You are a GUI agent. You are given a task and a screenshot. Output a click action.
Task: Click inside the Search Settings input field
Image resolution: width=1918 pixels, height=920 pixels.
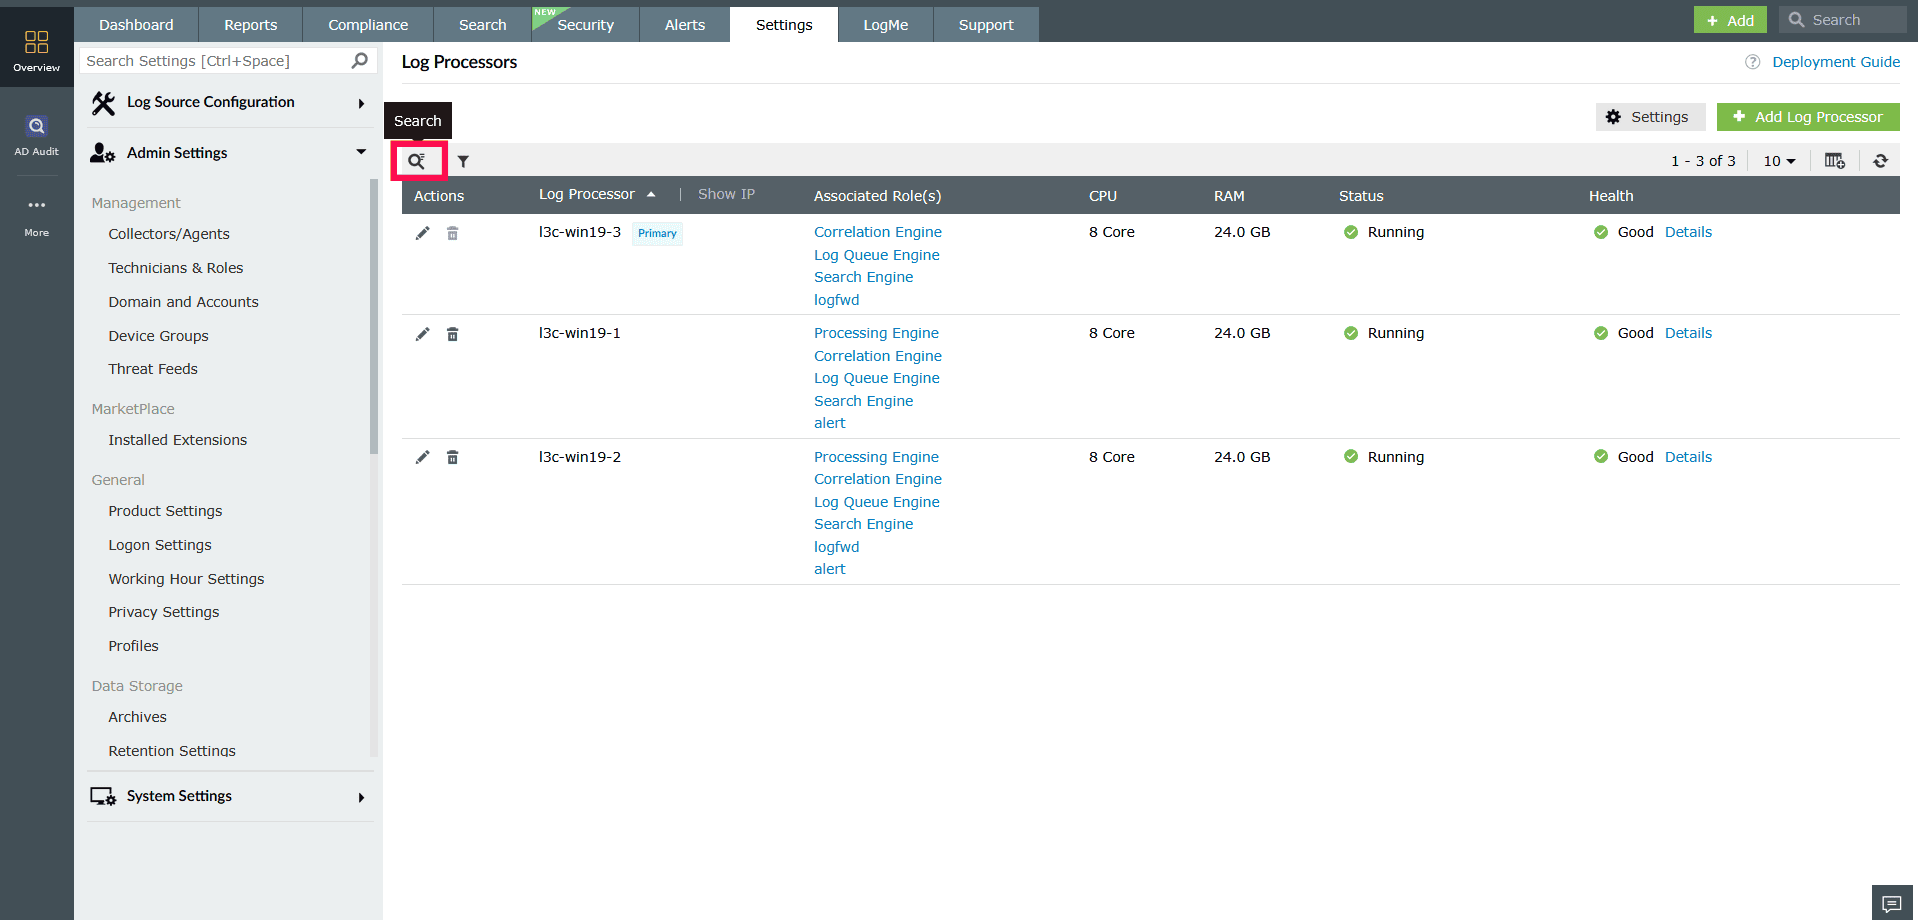210,60
